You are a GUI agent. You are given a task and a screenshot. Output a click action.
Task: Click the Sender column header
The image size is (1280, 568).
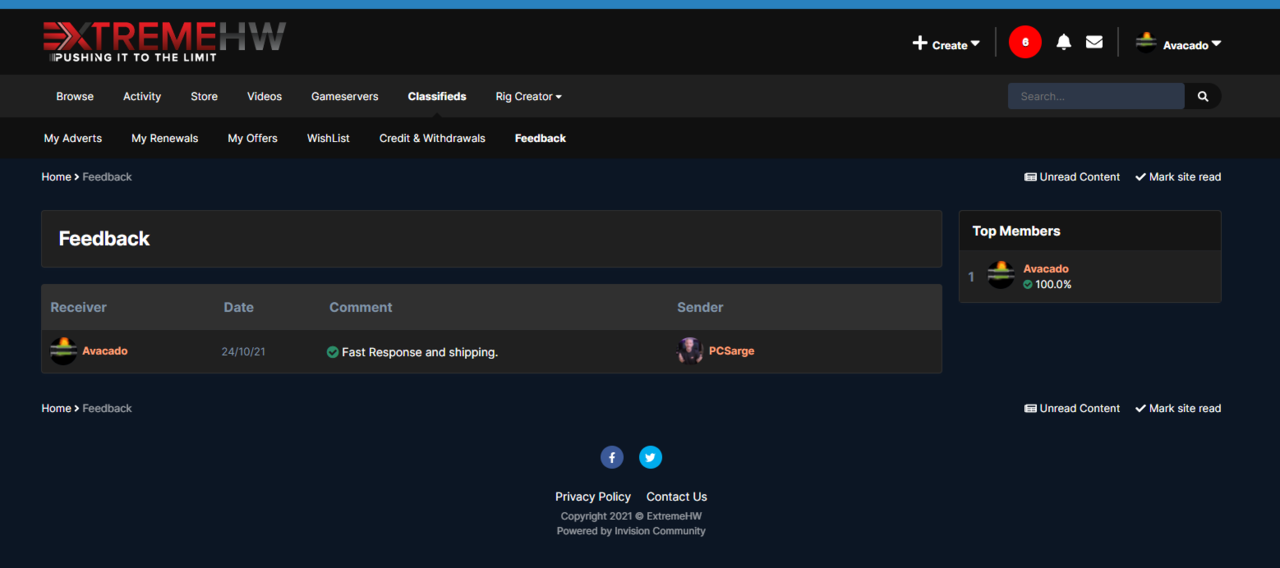[x=700, y=307]
